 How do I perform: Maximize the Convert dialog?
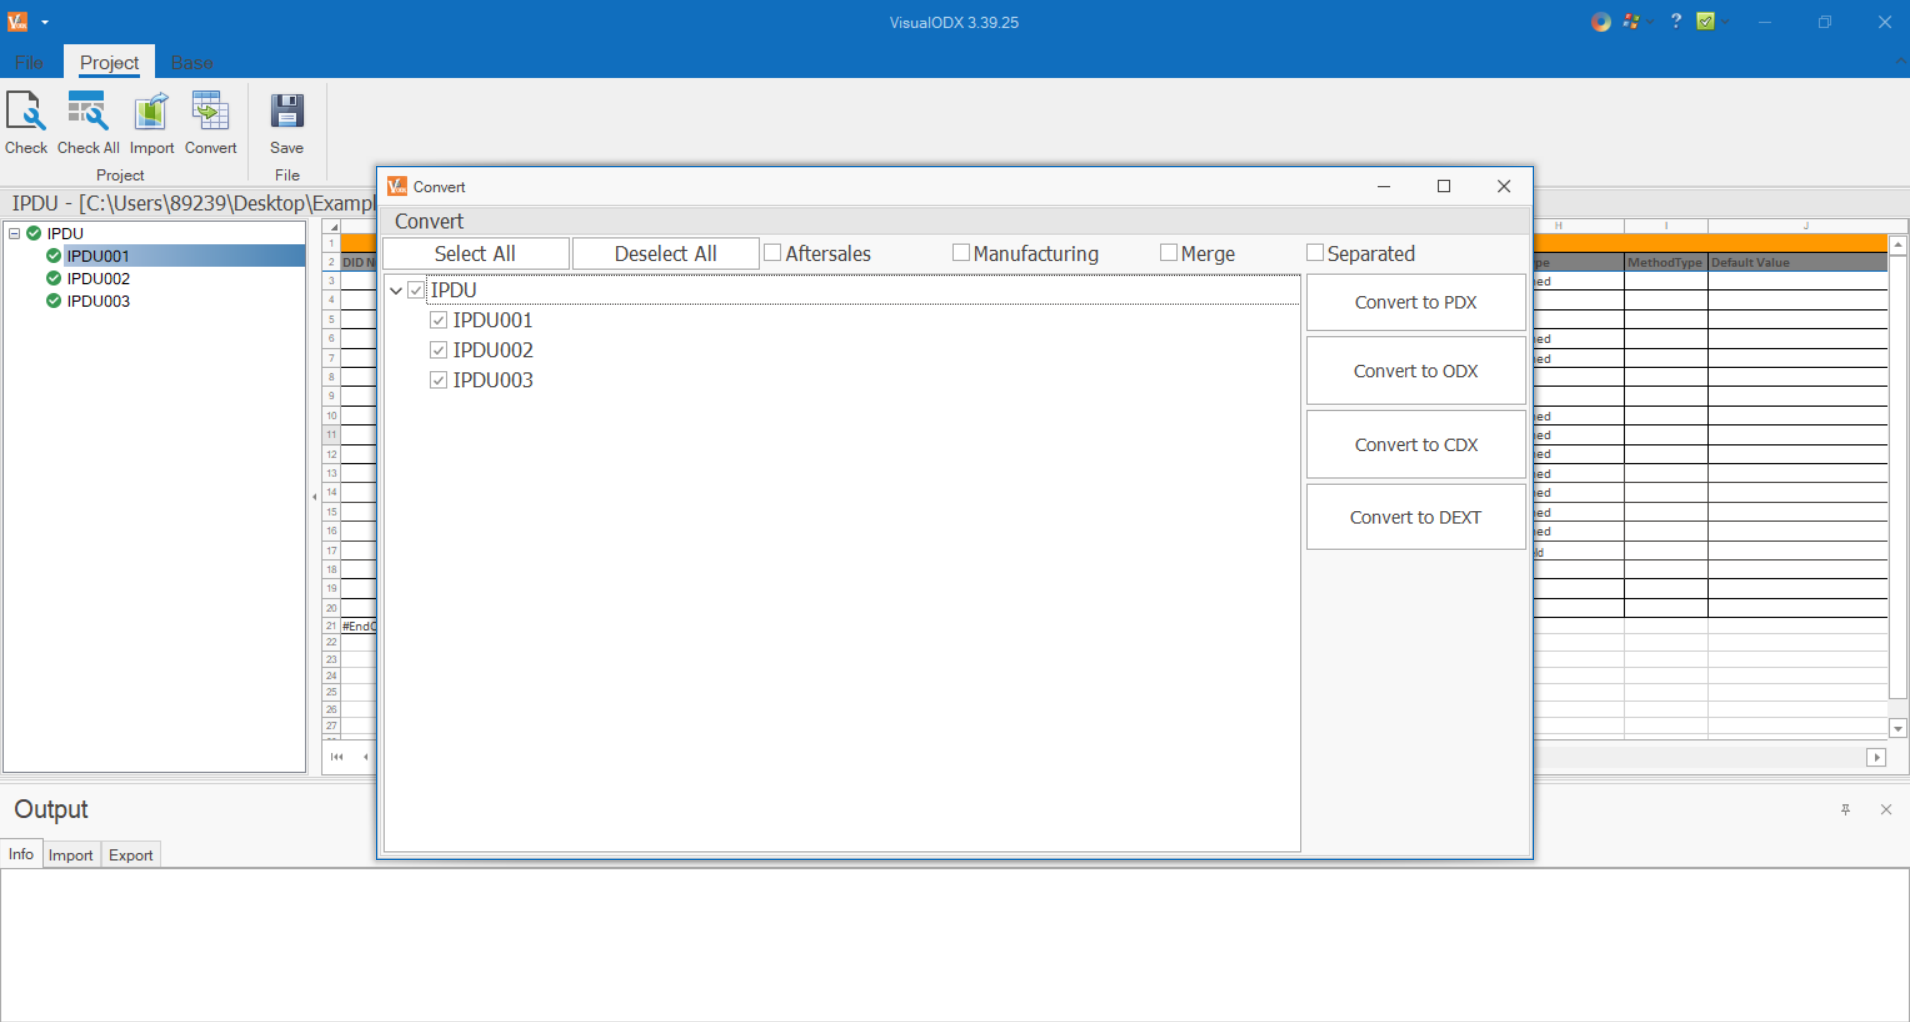coord(1444,186)
